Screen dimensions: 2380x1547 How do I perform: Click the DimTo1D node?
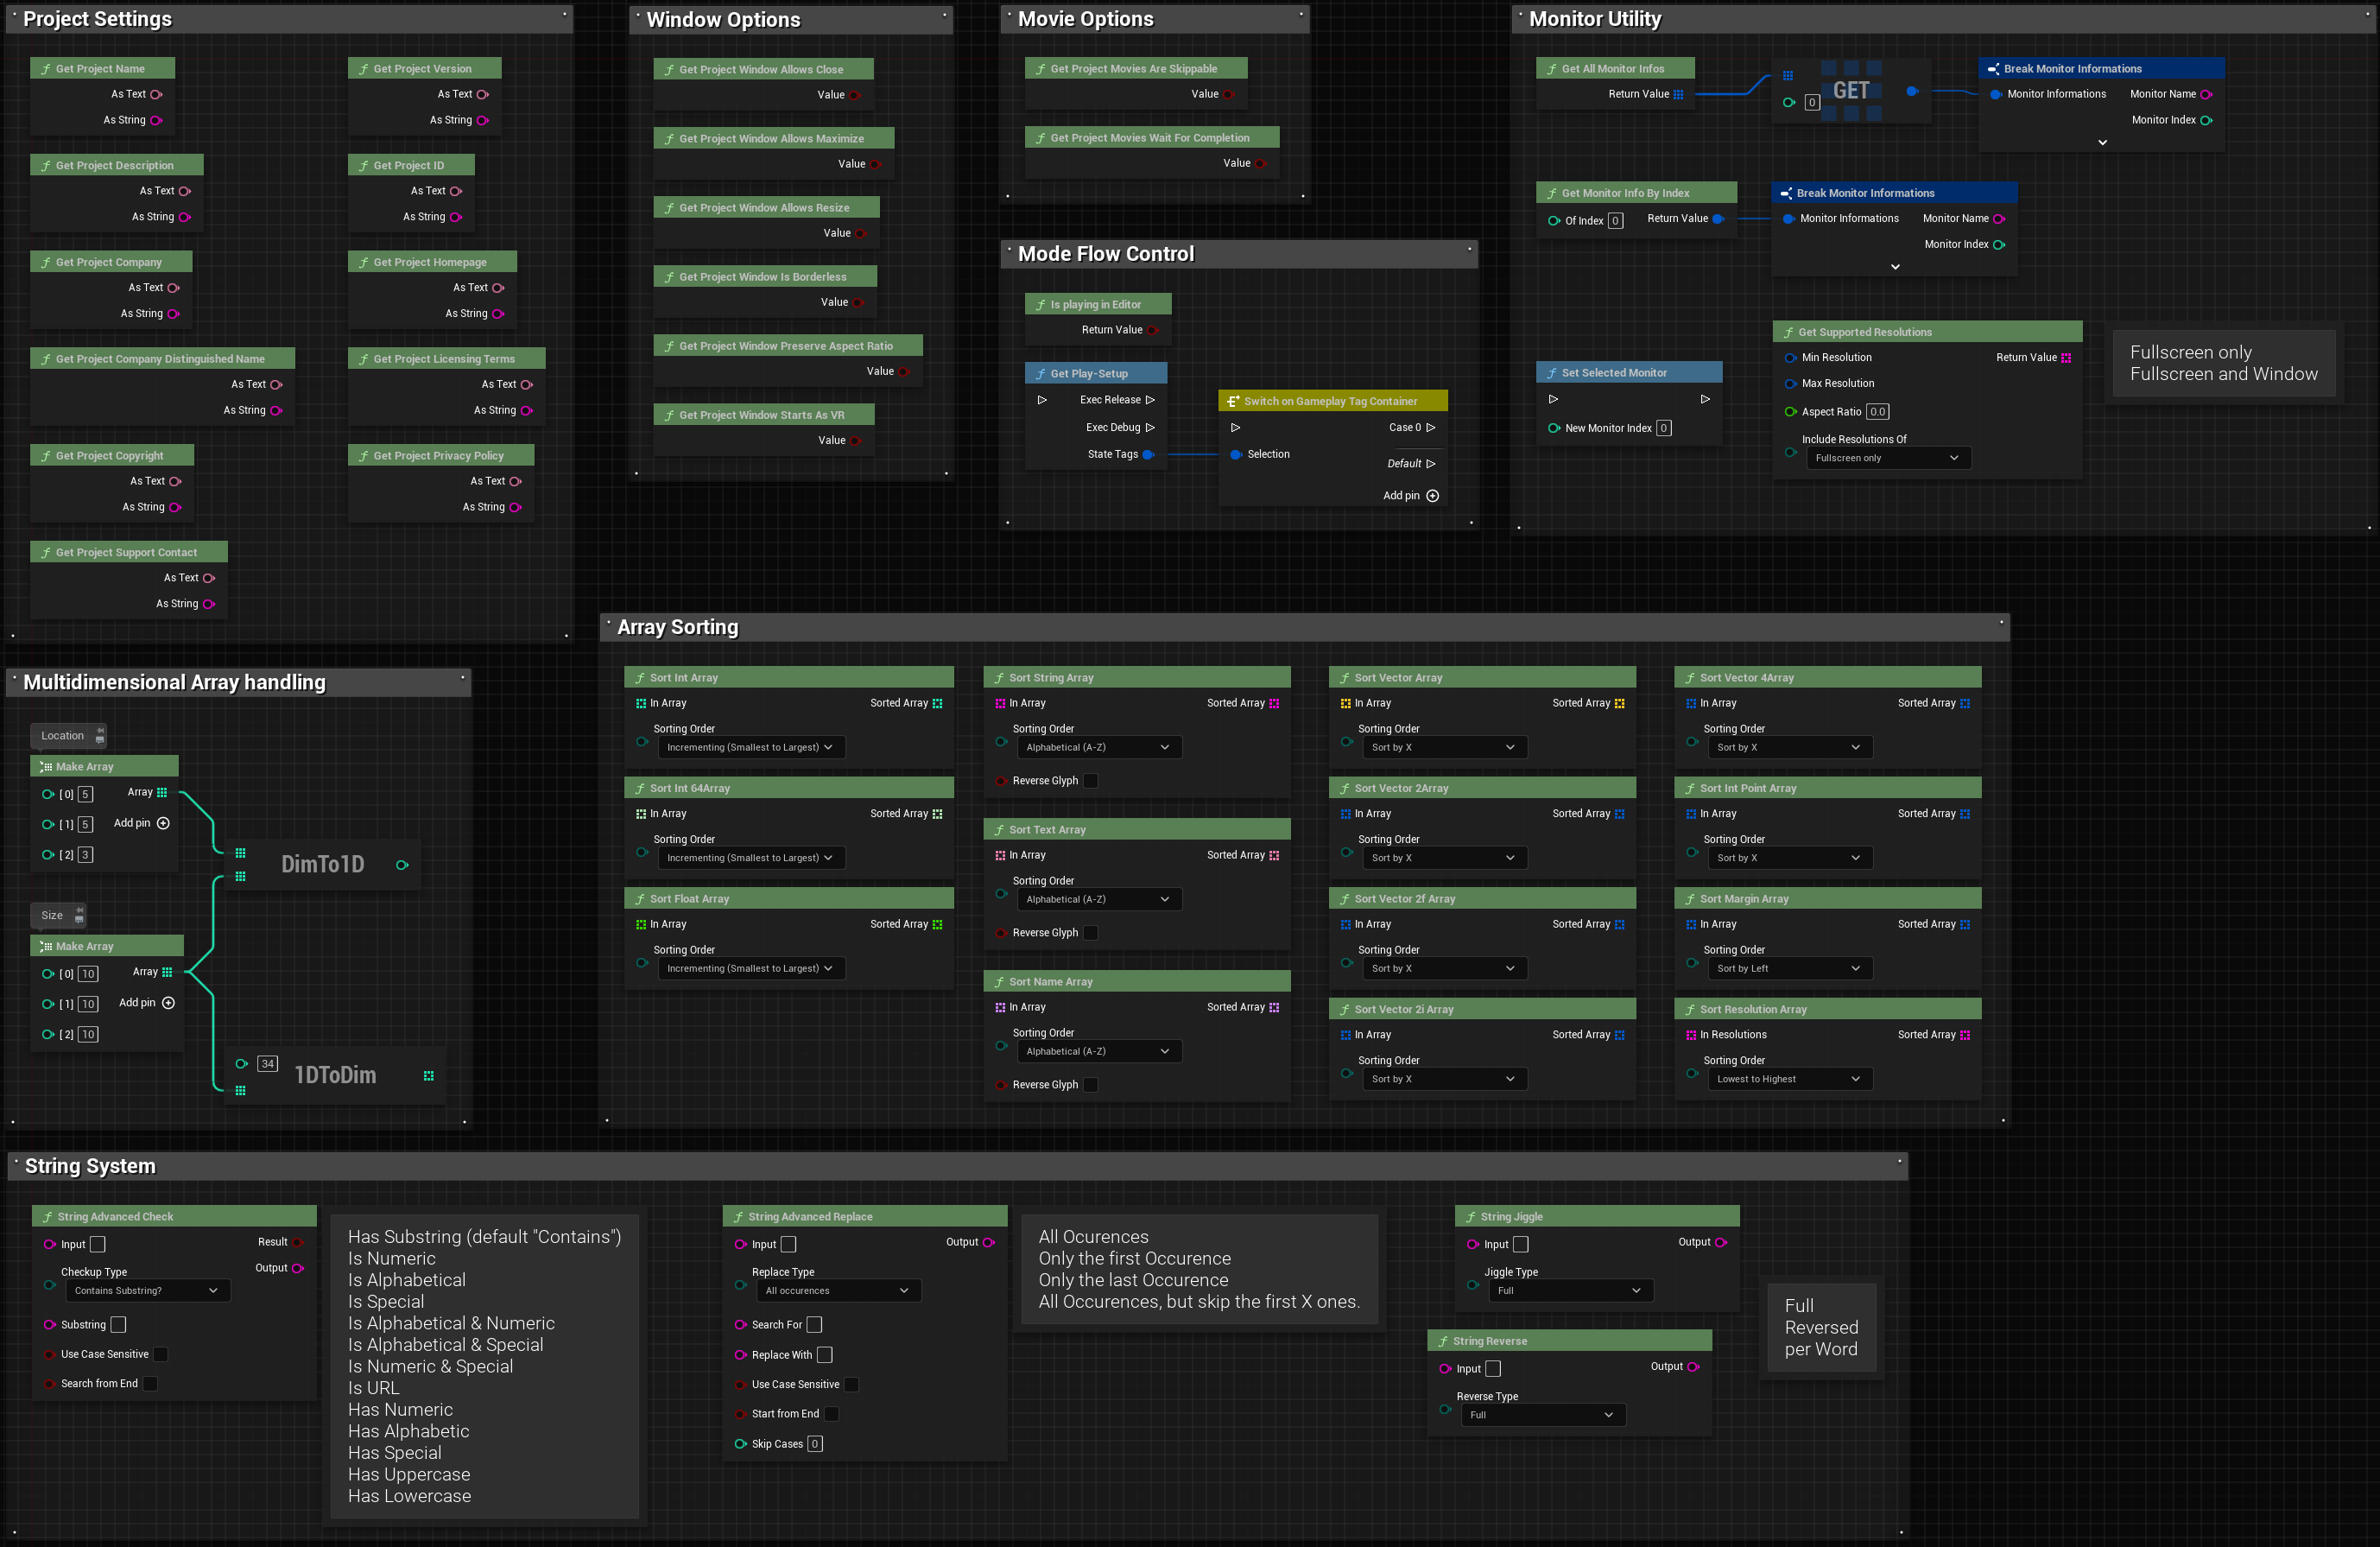point(322,864)
